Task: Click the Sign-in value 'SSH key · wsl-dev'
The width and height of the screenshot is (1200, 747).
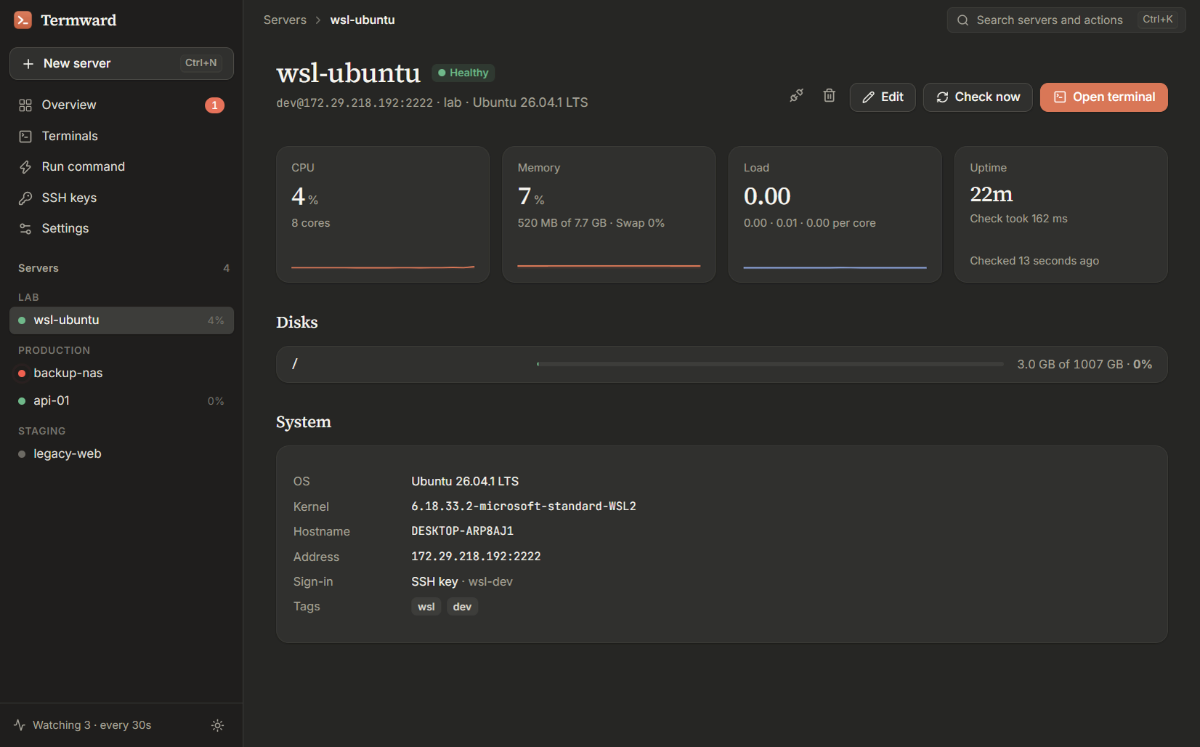Action: [x=462, y=582]
